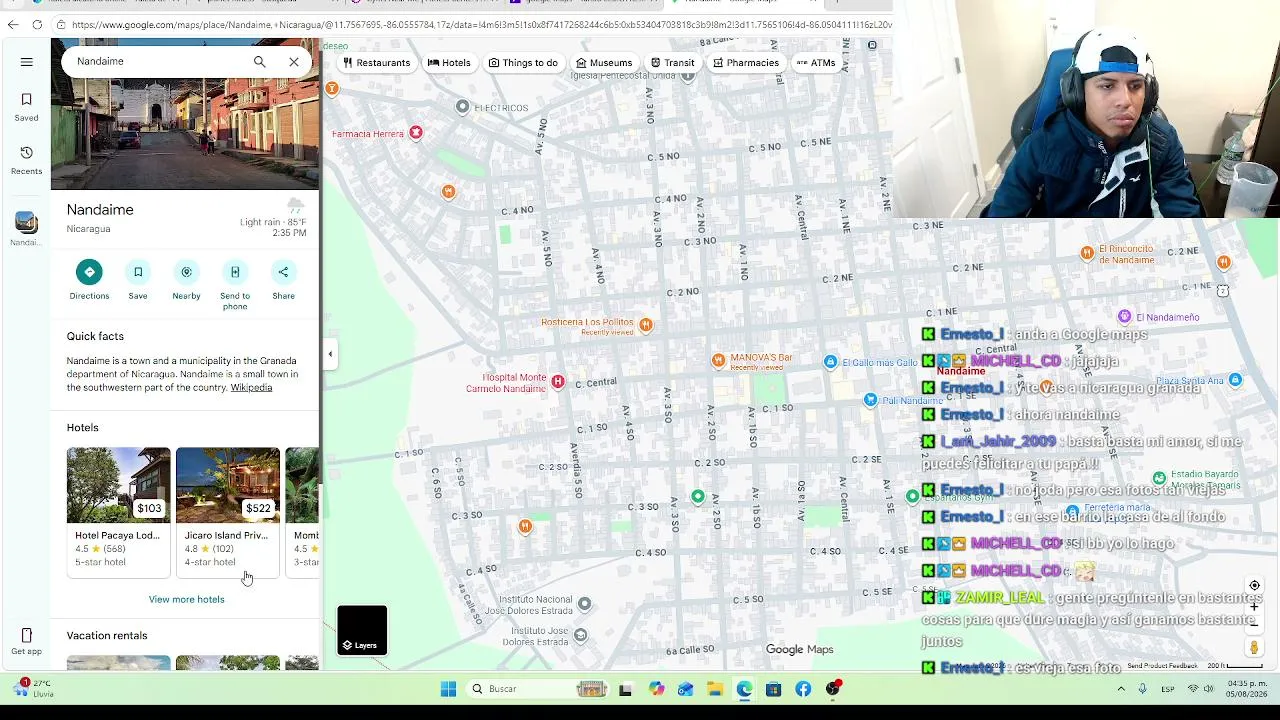
Task: Click the Electricos map pin
Action: click(462, 106)
